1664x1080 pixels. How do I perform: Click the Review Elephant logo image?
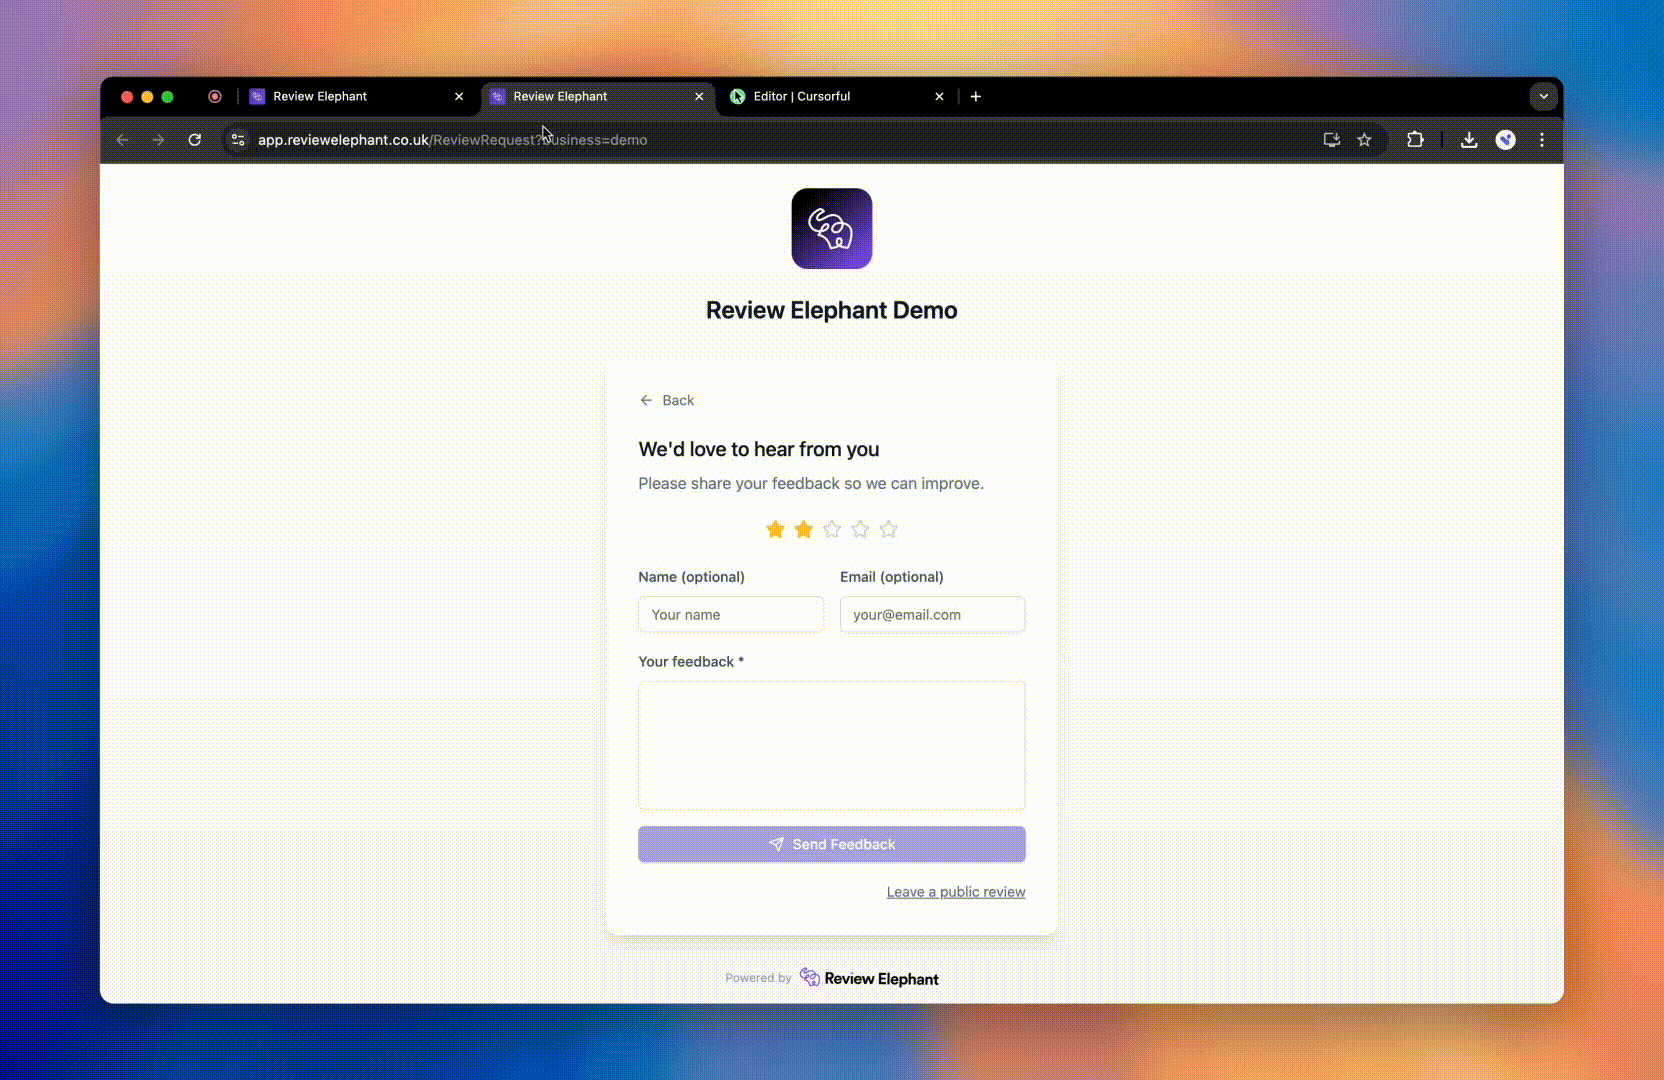[831, 229]
